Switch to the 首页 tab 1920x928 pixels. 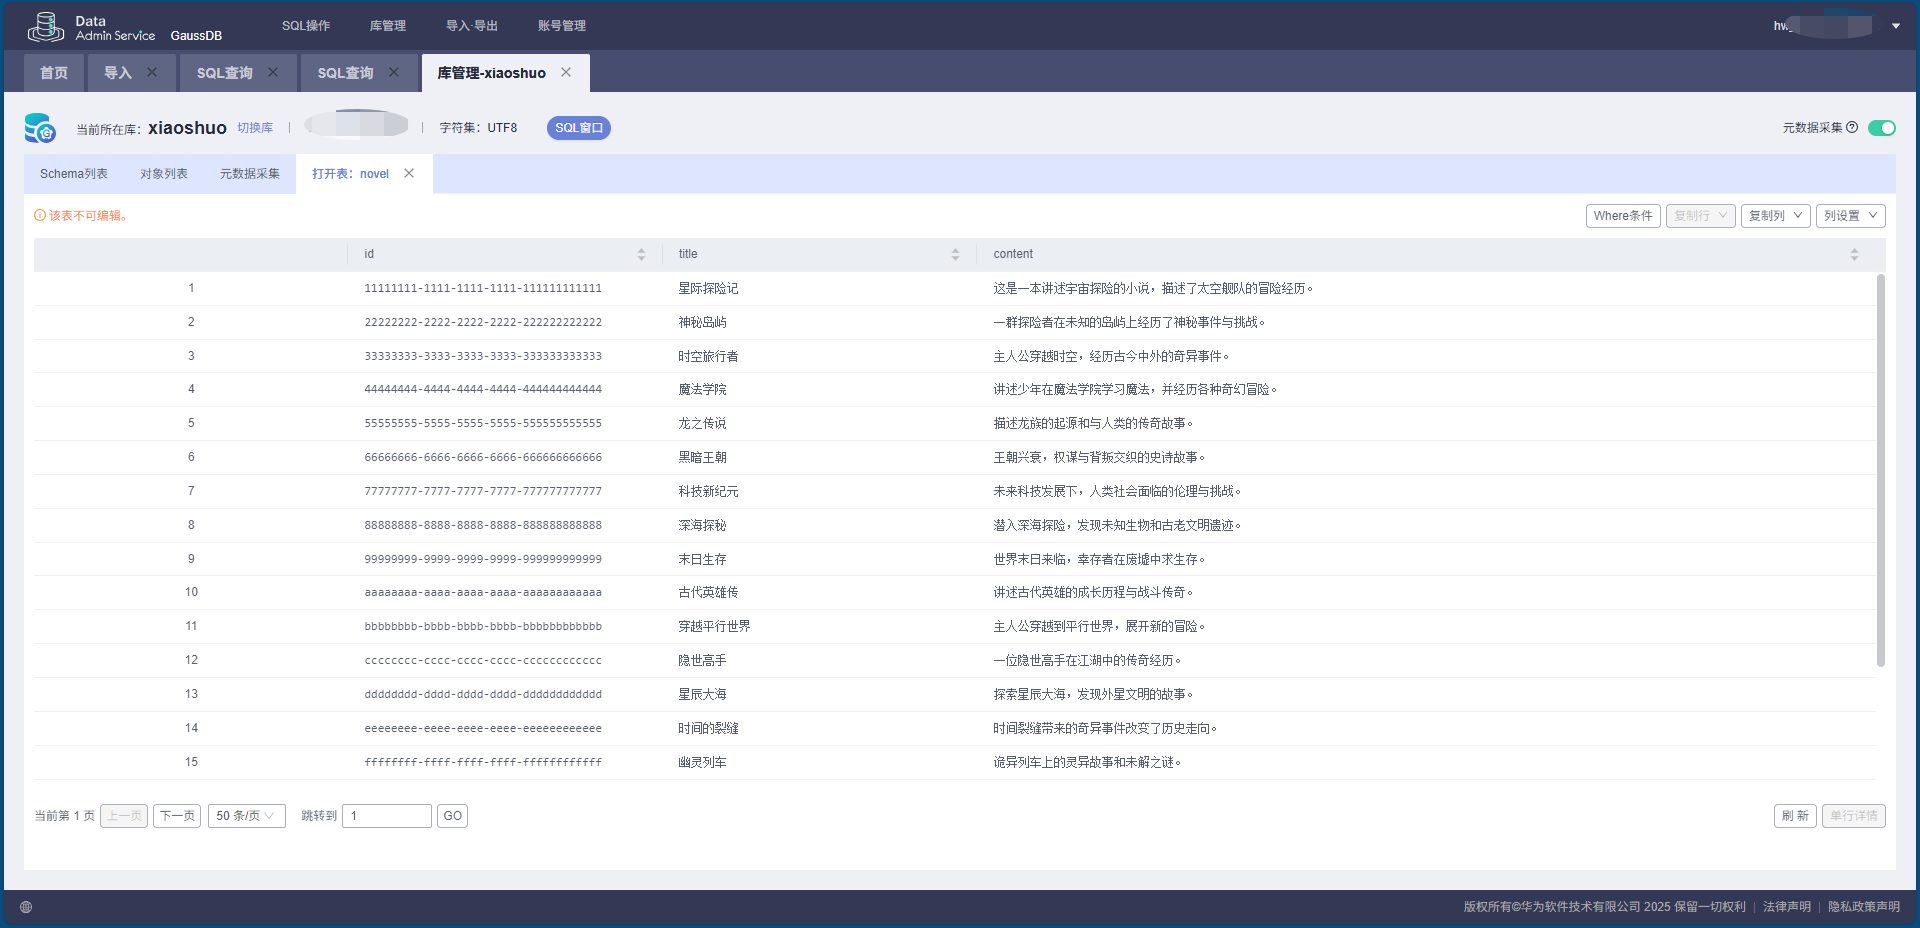click(54, 73)
